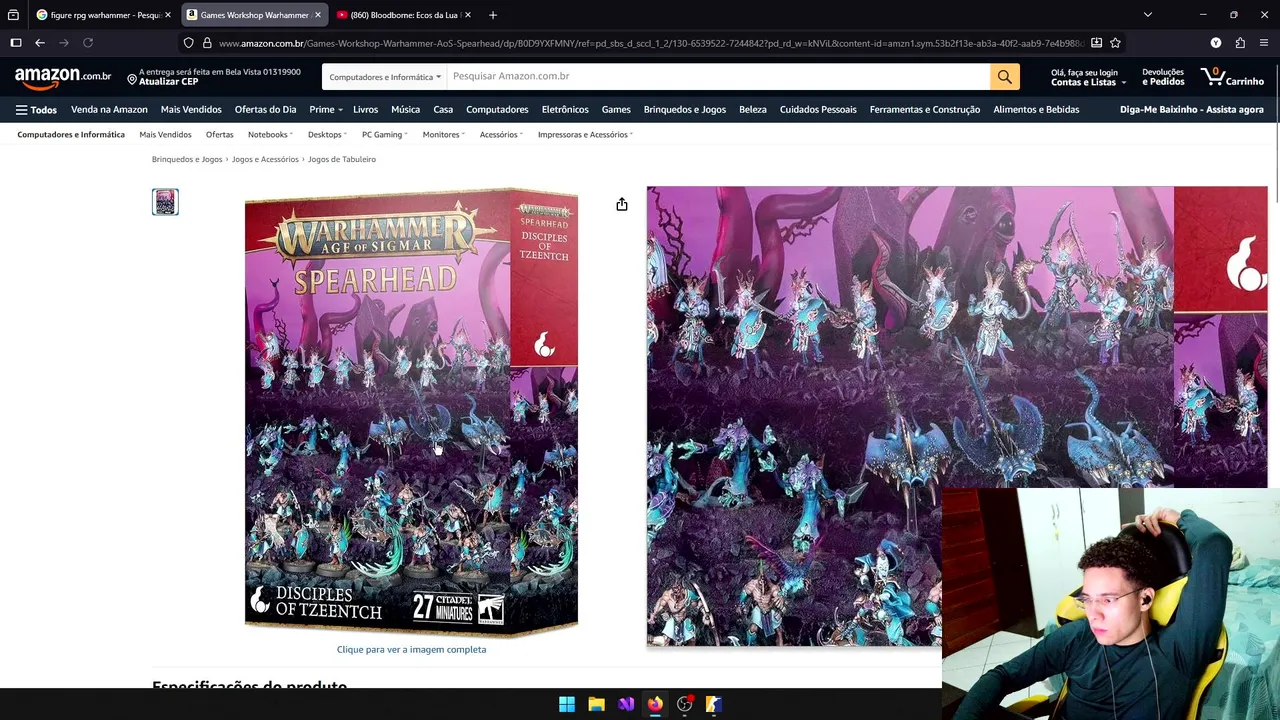Screen dimensions: 1280x720
Task: Click the browser URL address field
Action: 650,43
